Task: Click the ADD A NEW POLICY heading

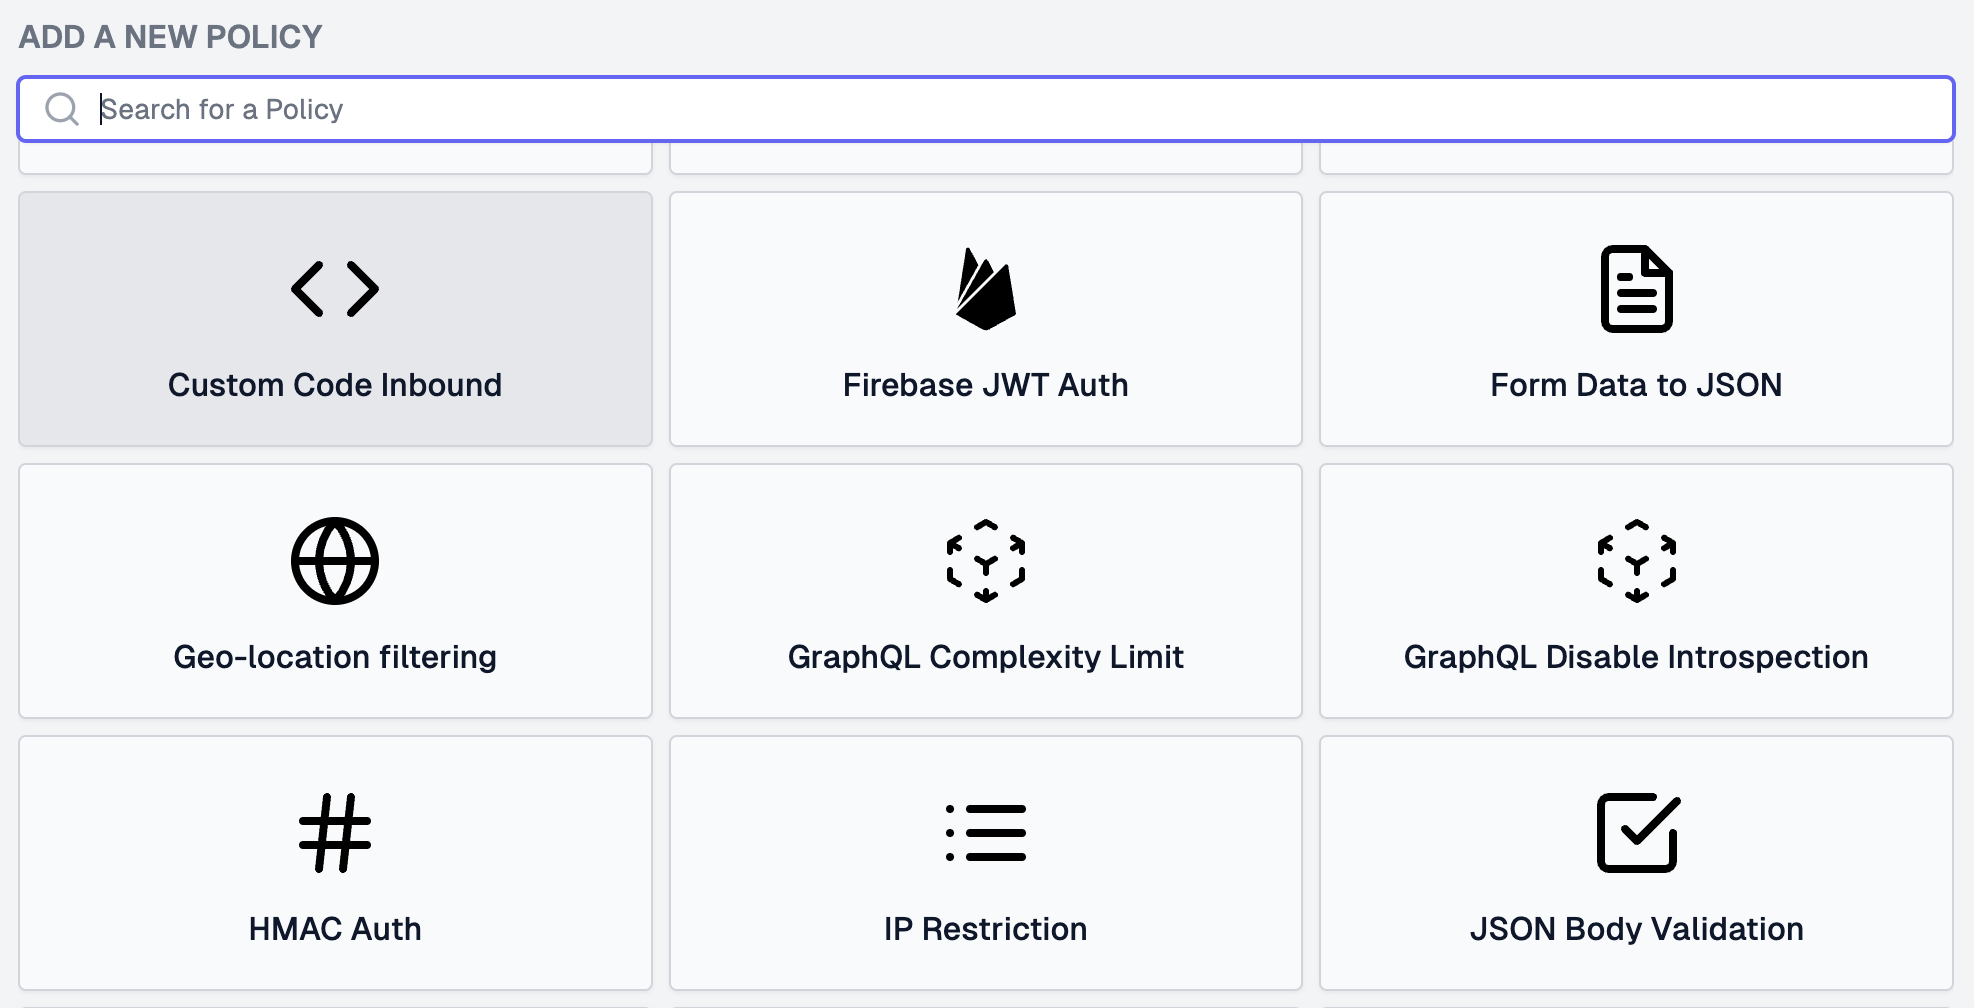Action: point(171,37)
